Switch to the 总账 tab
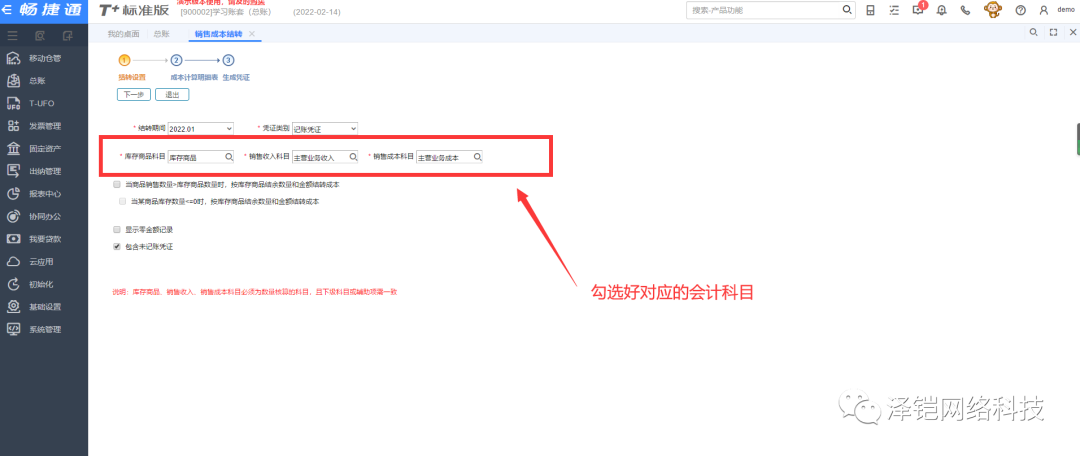Screen dimensions: 1080x456 click(163, 34)
